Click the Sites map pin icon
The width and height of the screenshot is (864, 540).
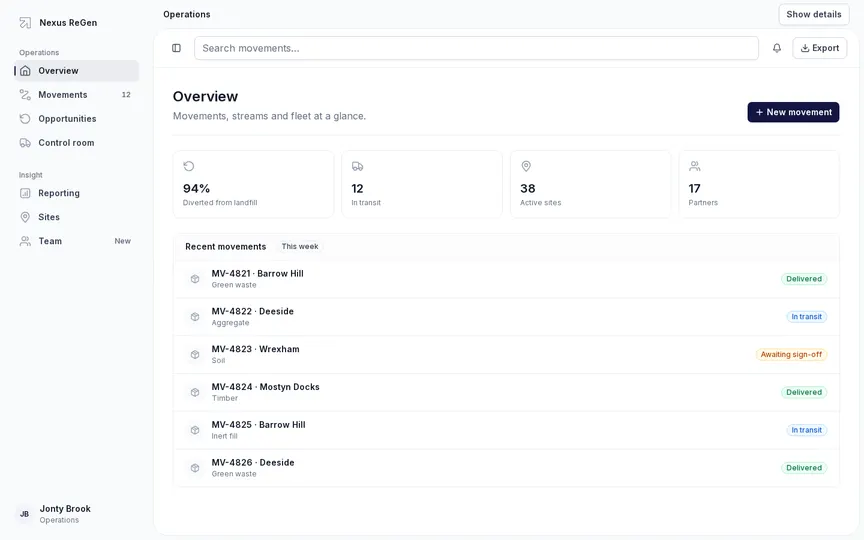pos(25,217)
